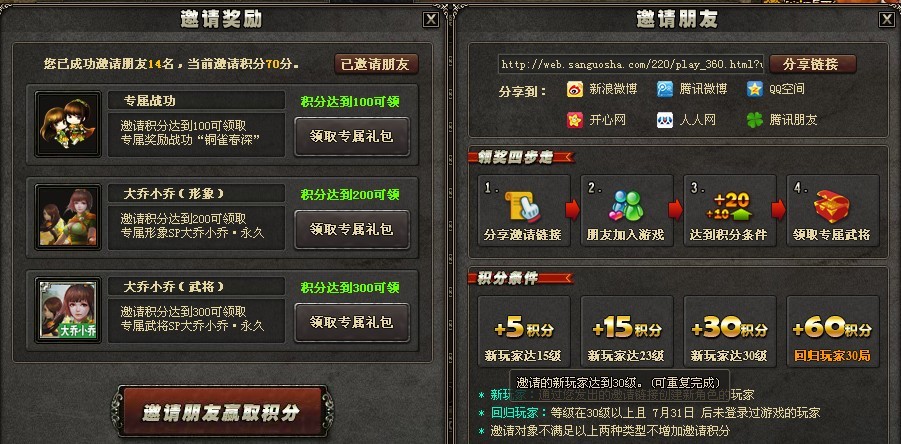This screenshot has width=901, height=444.
Task: Select the invite link URL field
Action: (632, 64)
